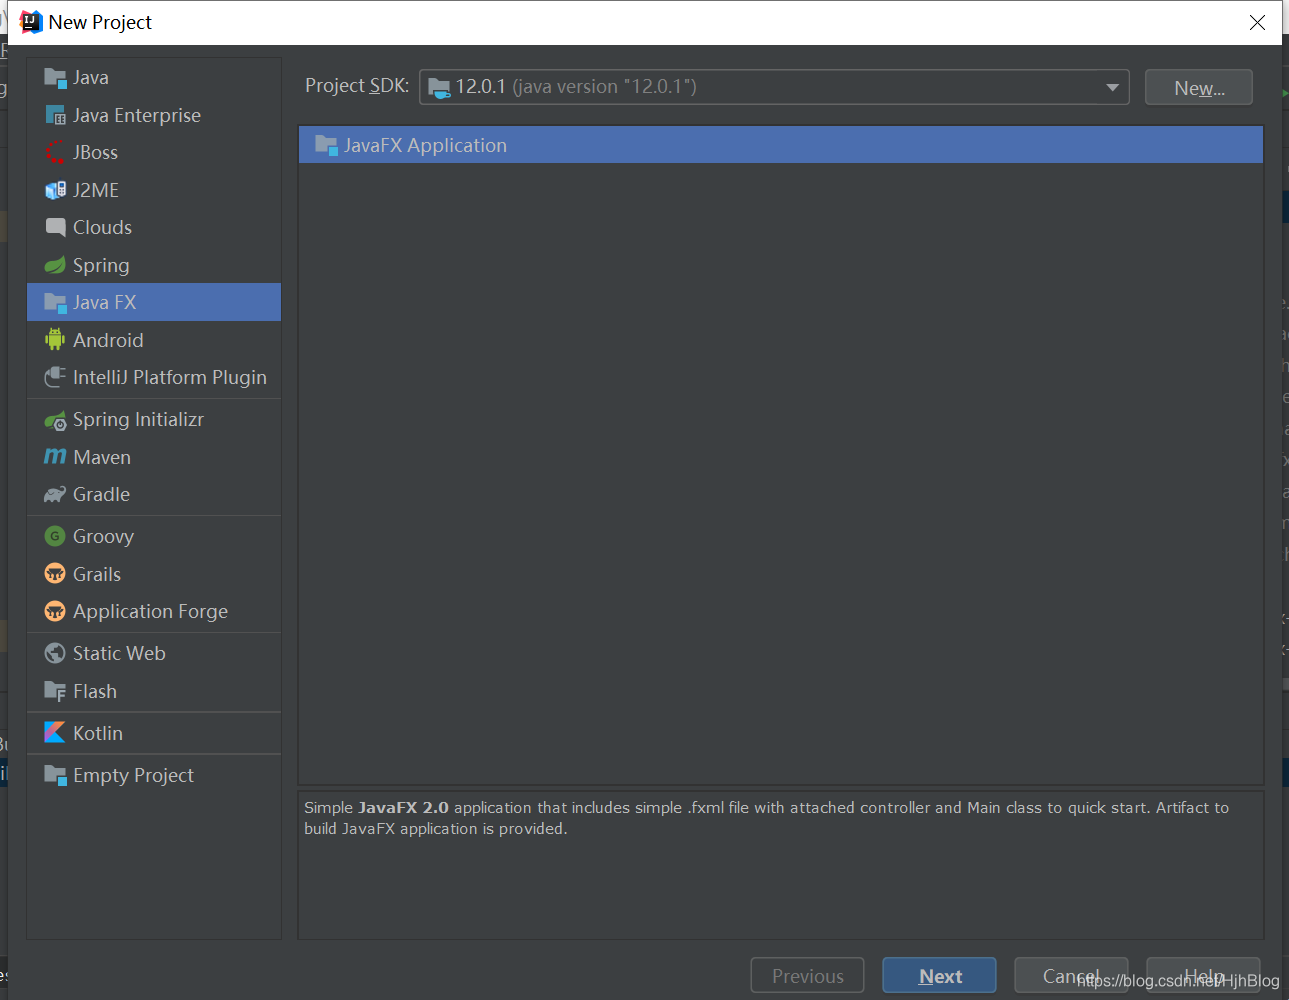Choose Static Web project type
The width and height of the screenshot is (1289, 1000).
click(154, 653)
